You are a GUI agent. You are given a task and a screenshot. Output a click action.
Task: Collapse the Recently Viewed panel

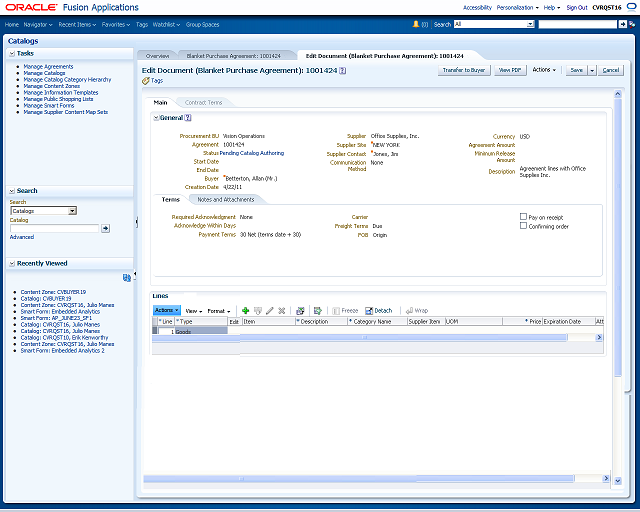pyautogui.click(x=12, y=264)
